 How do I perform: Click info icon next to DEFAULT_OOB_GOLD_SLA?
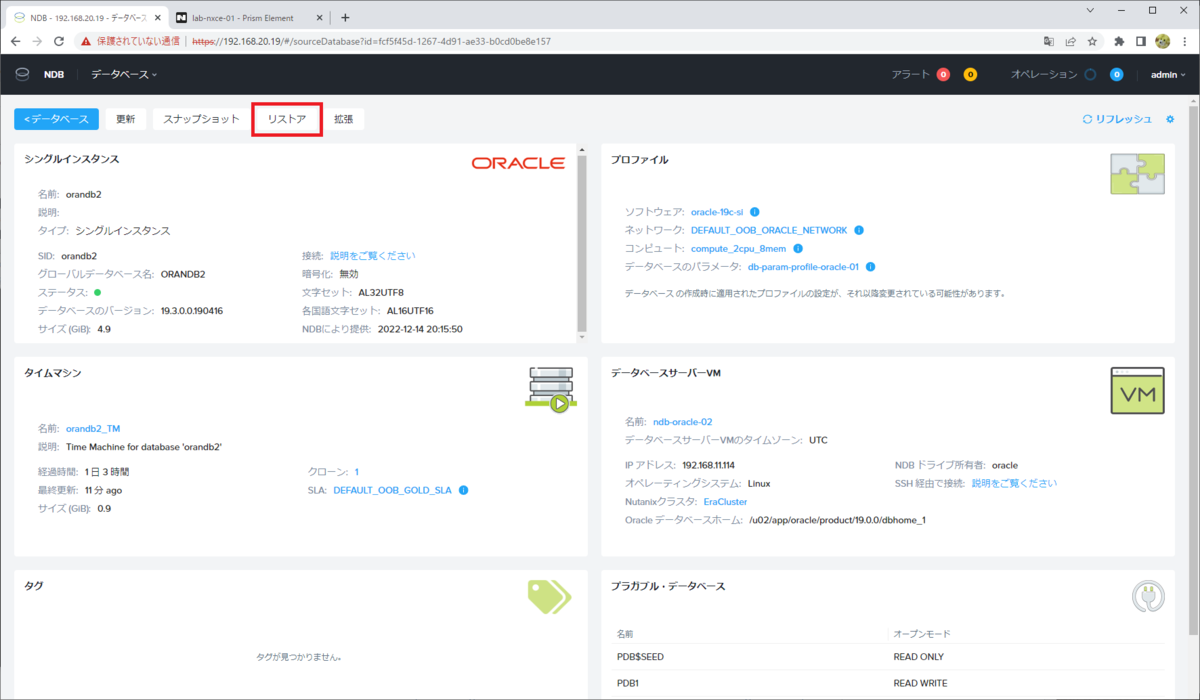click(464, 491)
